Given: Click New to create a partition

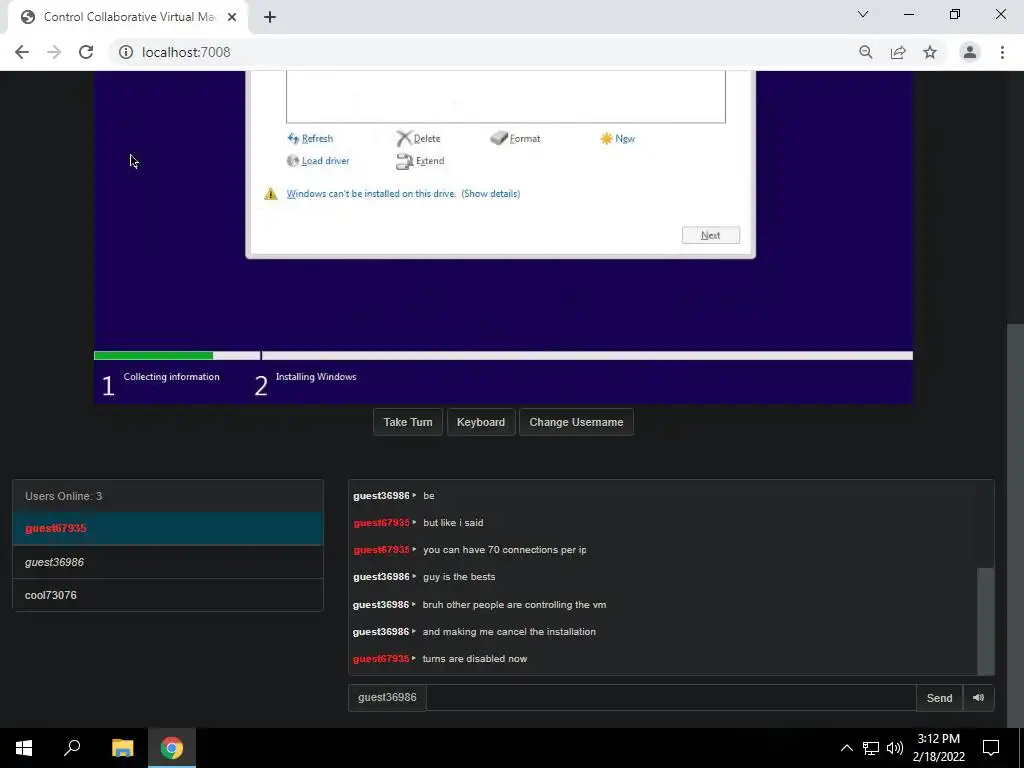Looking at the screenshot, I should 618,138.
